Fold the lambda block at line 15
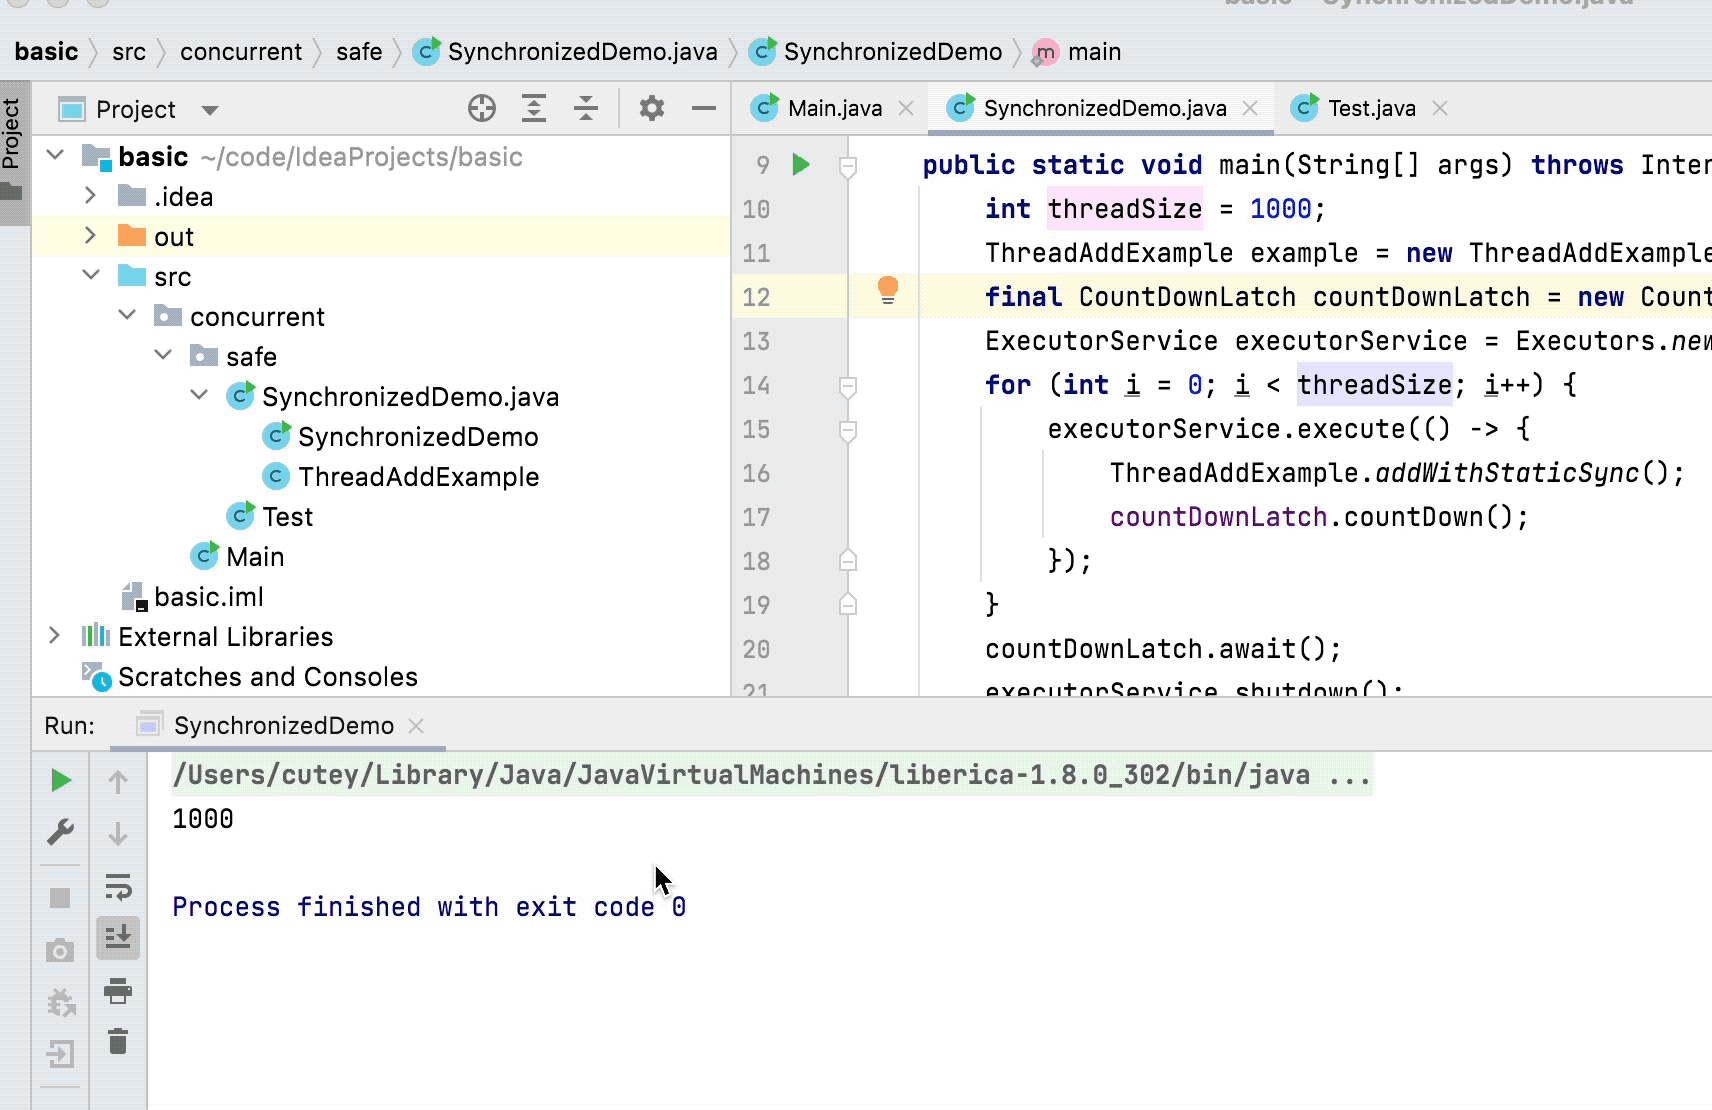Viewport: 1712px width, 1110px height. [848, 431]
